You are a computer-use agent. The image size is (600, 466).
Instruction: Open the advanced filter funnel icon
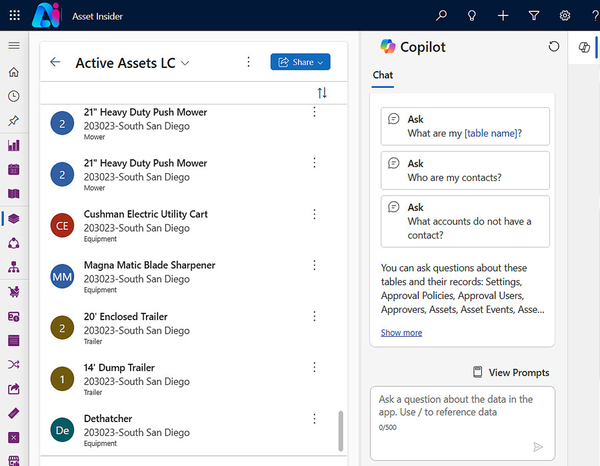(x=534, y=15)
